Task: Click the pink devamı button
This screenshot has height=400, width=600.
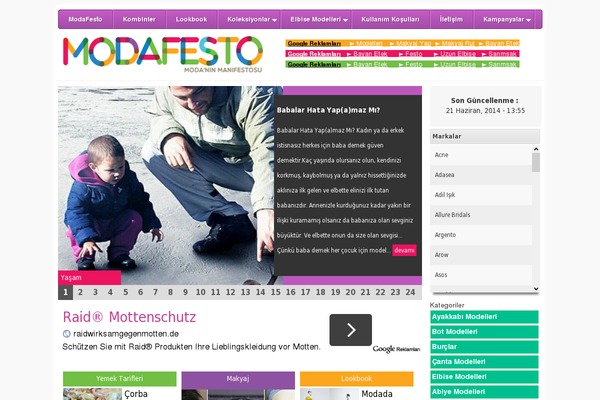Action: point(404,250)
